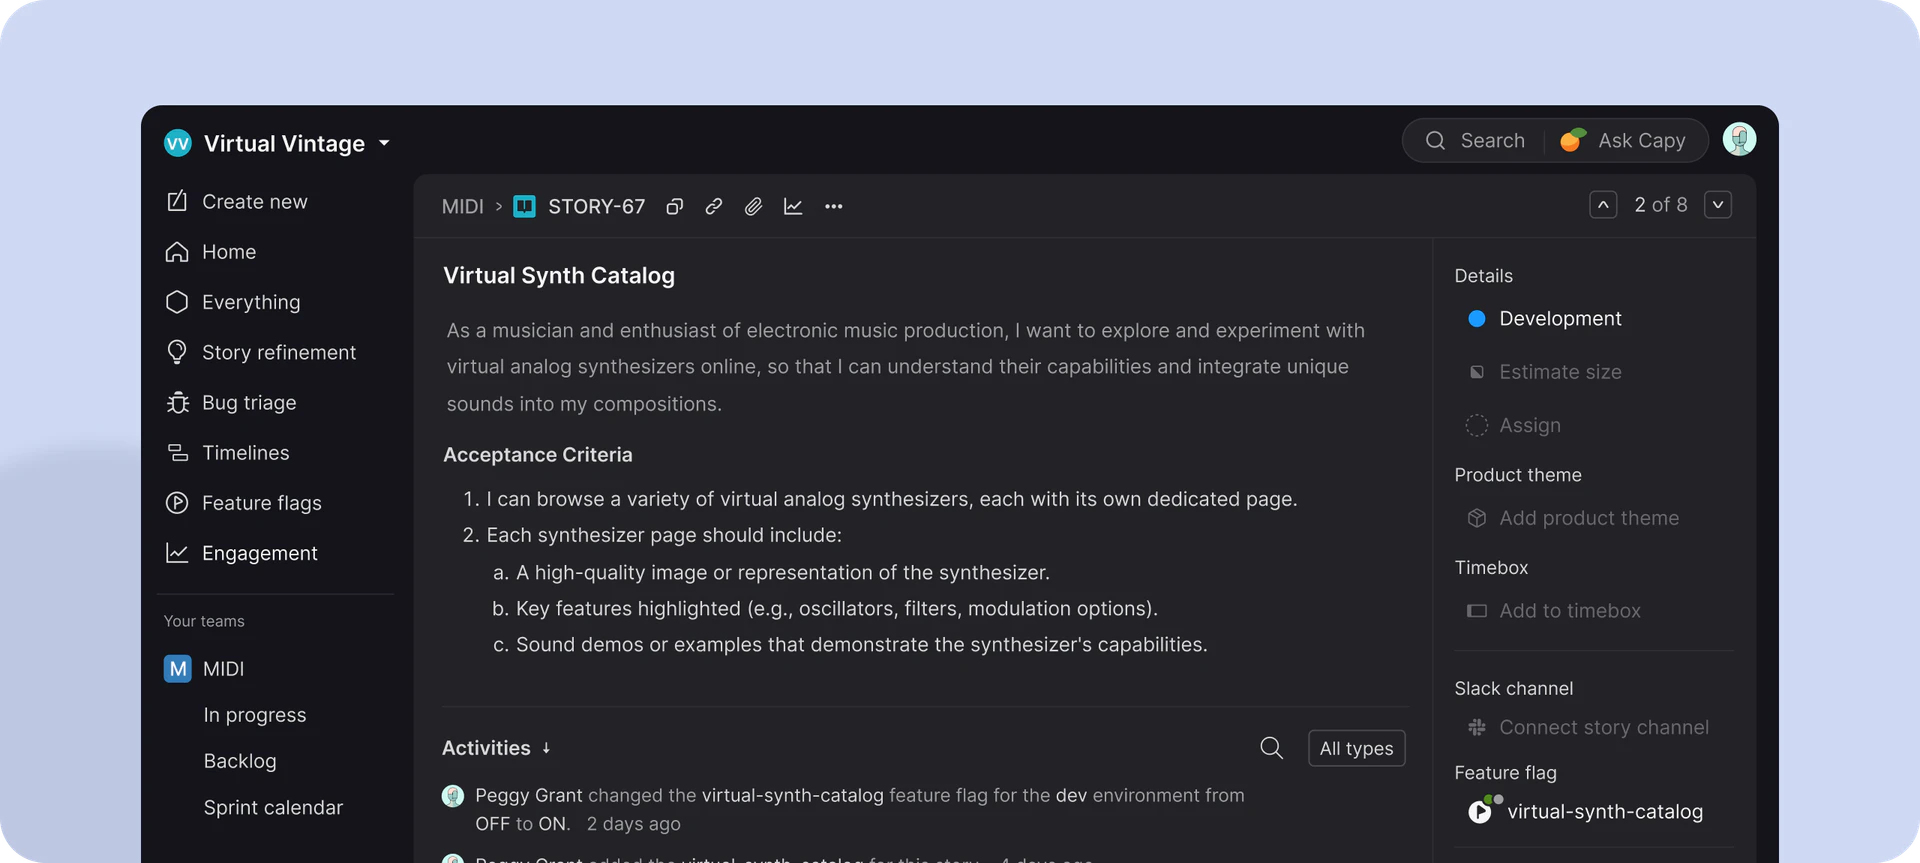Go to the next story with down chevron
This screenshot has width=1920, height=863.
coord(1717,205)
